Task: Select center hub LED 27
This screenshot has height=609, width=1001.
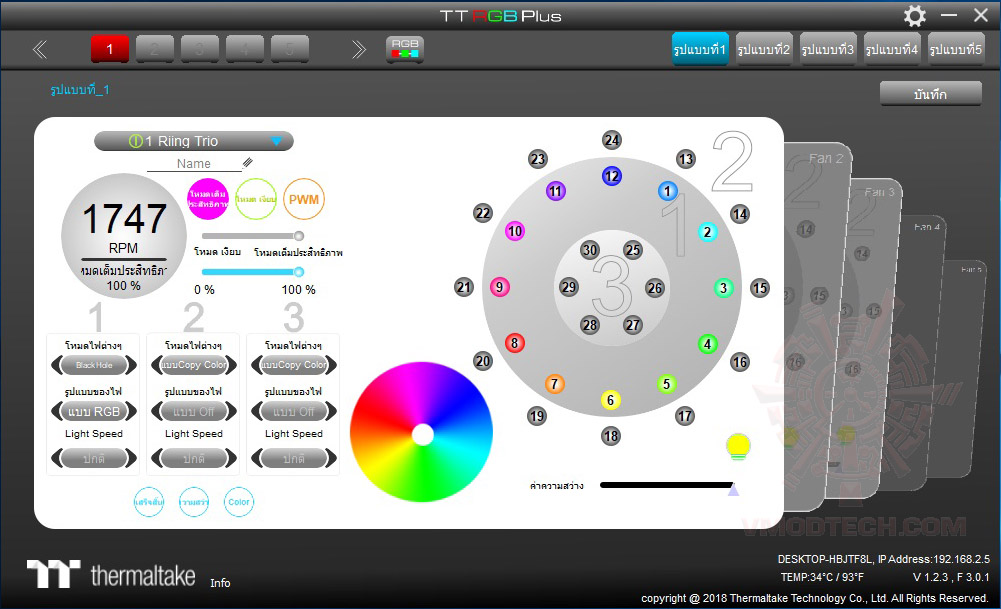Action: [x=632, y=325]
